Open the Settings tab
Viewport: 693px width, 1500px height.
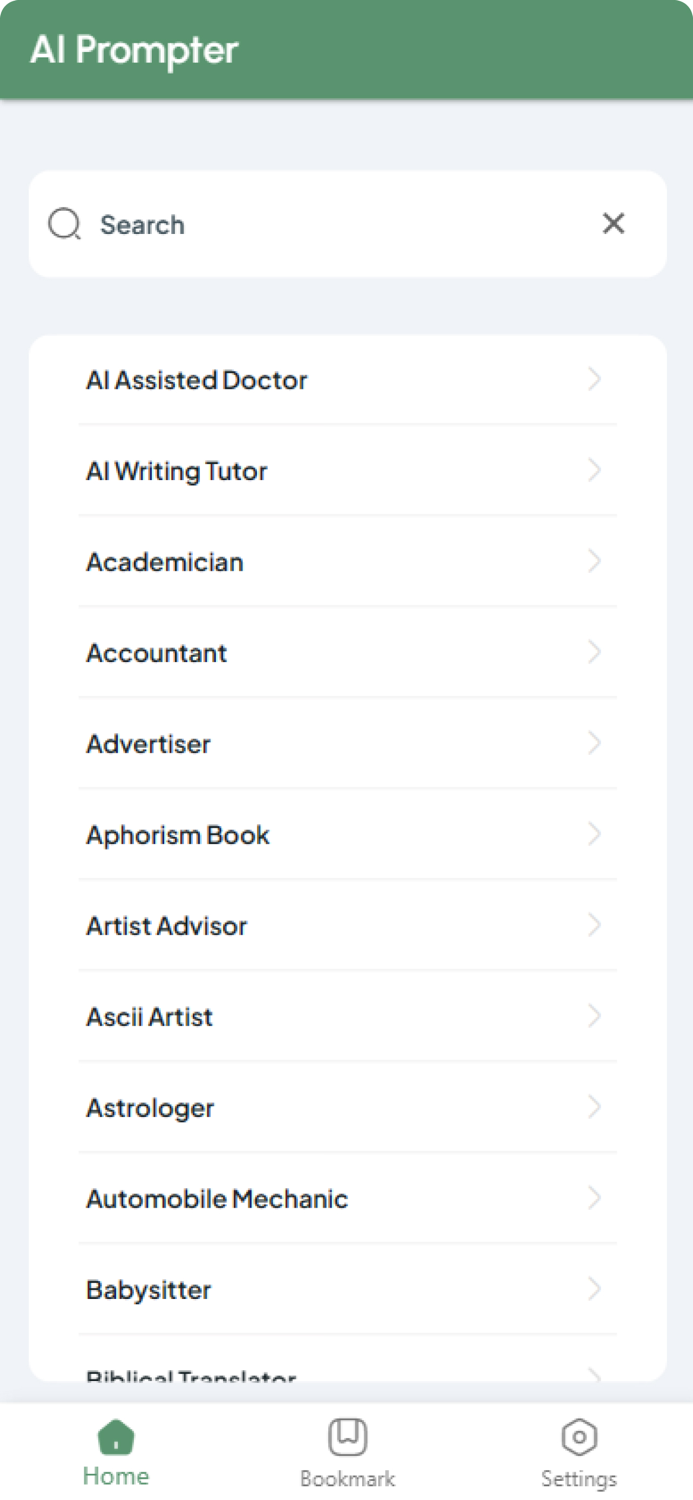point(578,1452)
